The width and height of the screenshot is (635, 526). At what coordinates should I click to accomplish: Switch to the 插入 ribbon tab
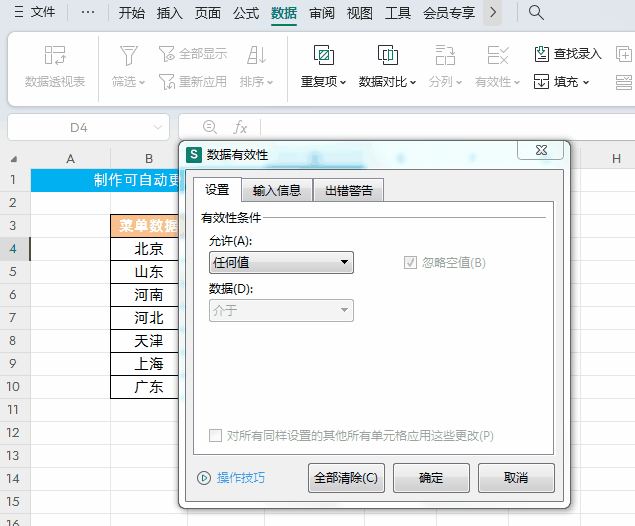(170, 13)
